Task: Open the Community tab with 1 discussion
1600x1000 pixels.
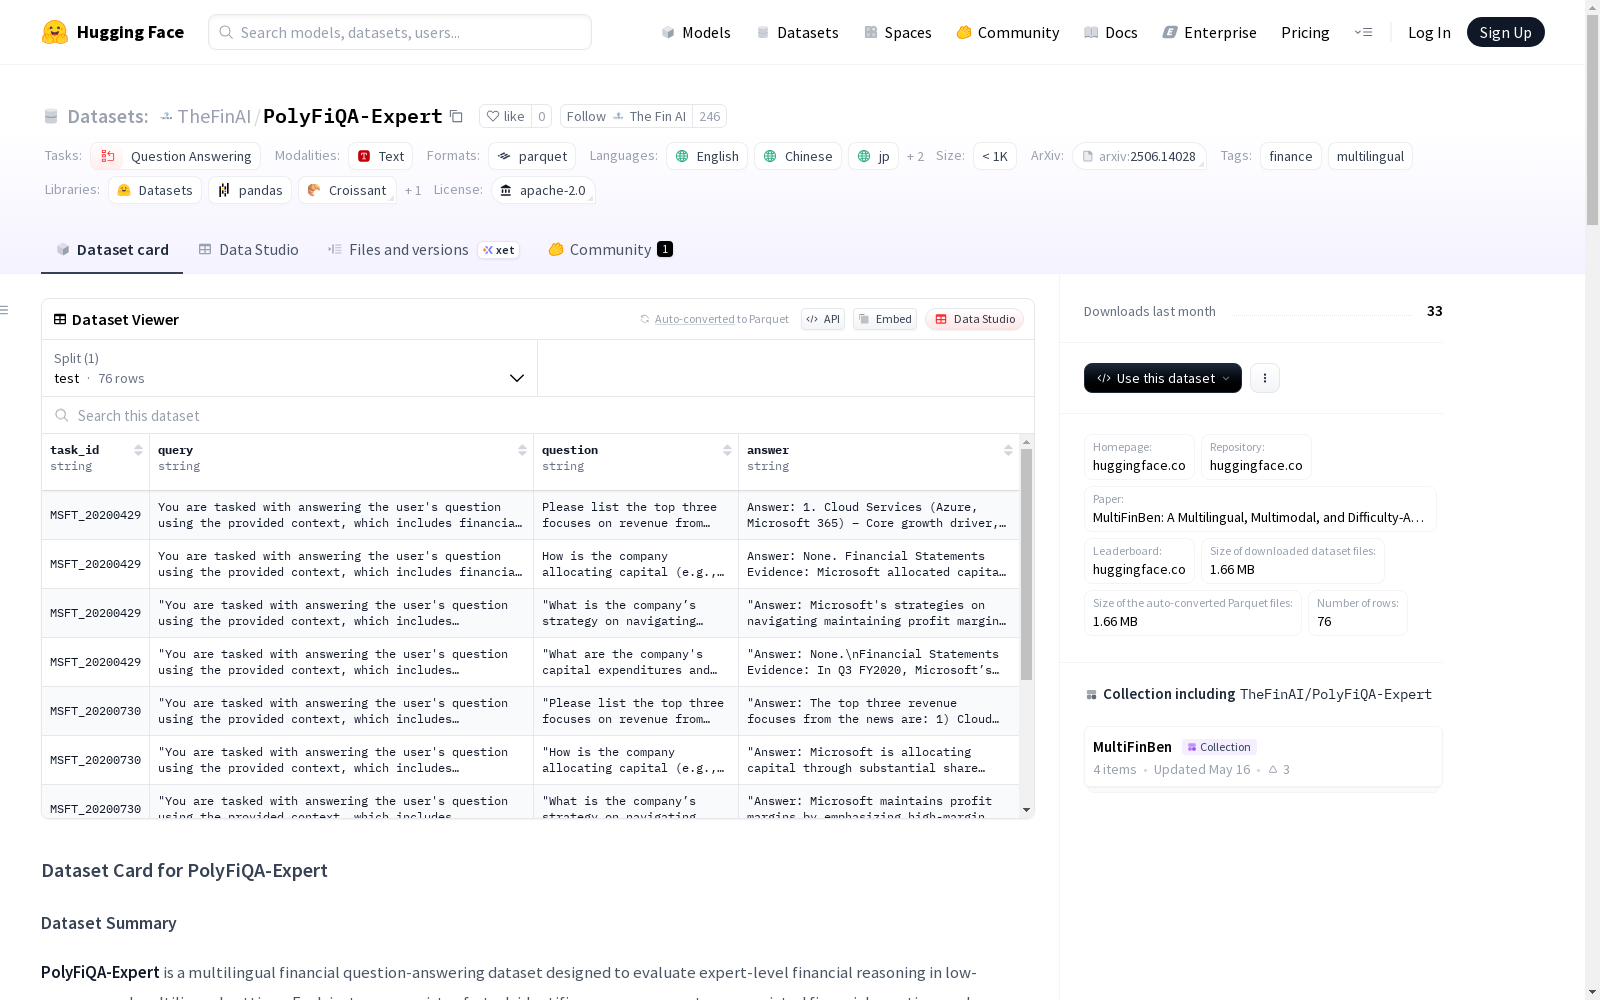Action: click(x=610, y=250)
